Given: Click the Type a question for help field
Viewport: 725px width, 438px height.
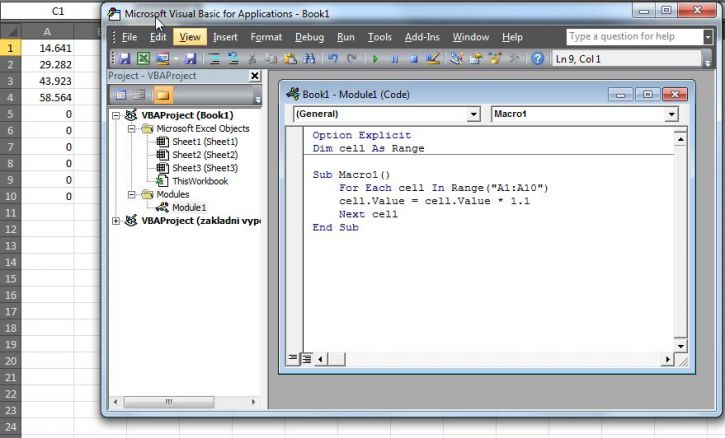Looking at the screenshot, I should [634, 37].
